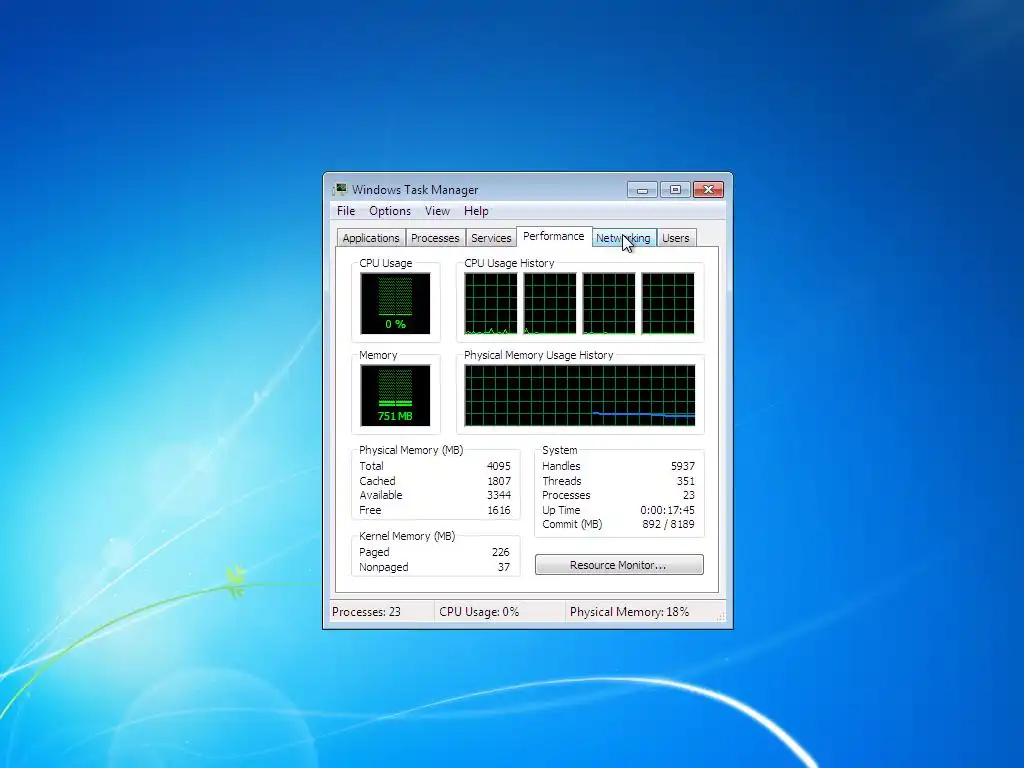Screen dimensions: 1024x768
Task: Click the Available memory value 3344
Action: (x=499, y=496)
